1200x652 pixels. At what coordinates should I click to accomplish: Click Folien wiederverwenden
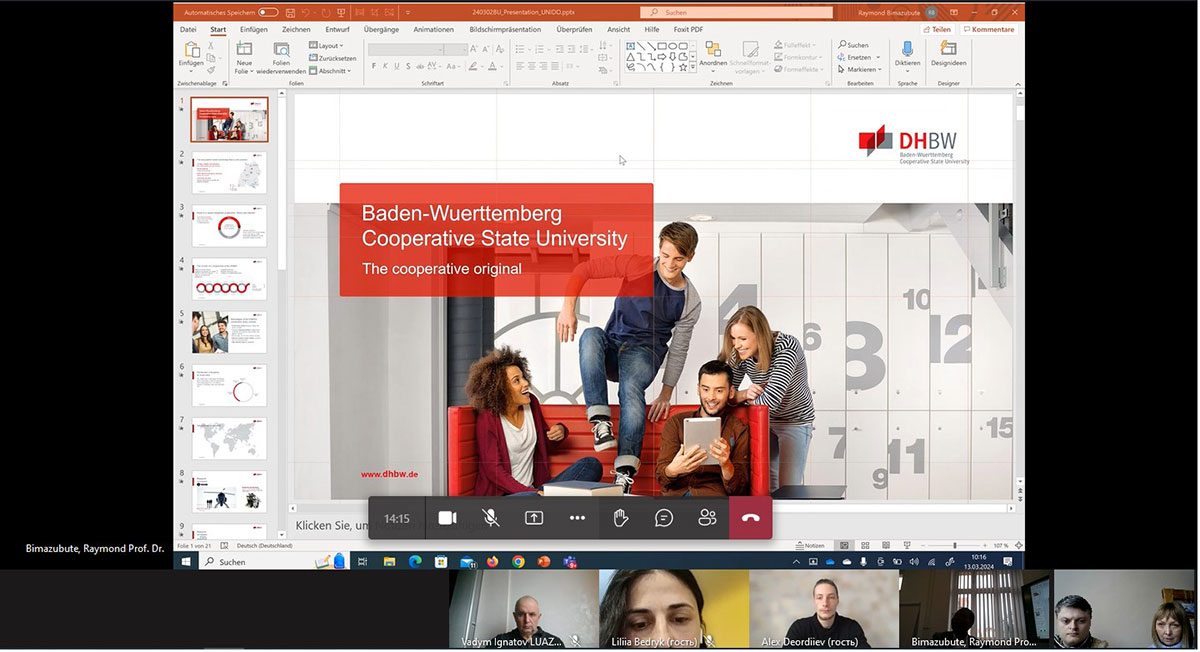point(281,59)
